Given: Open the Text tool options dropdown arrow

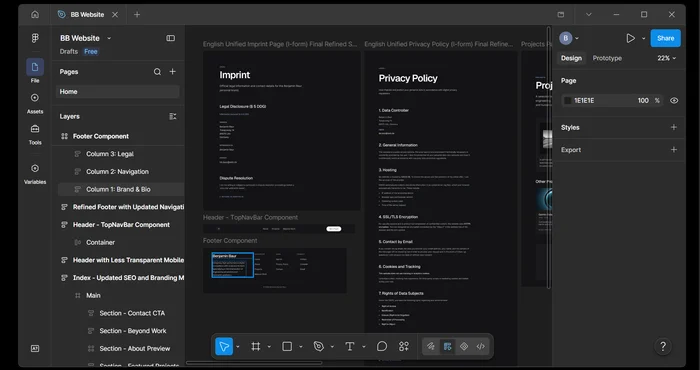Looking at the screenshot, I should 363,347.
